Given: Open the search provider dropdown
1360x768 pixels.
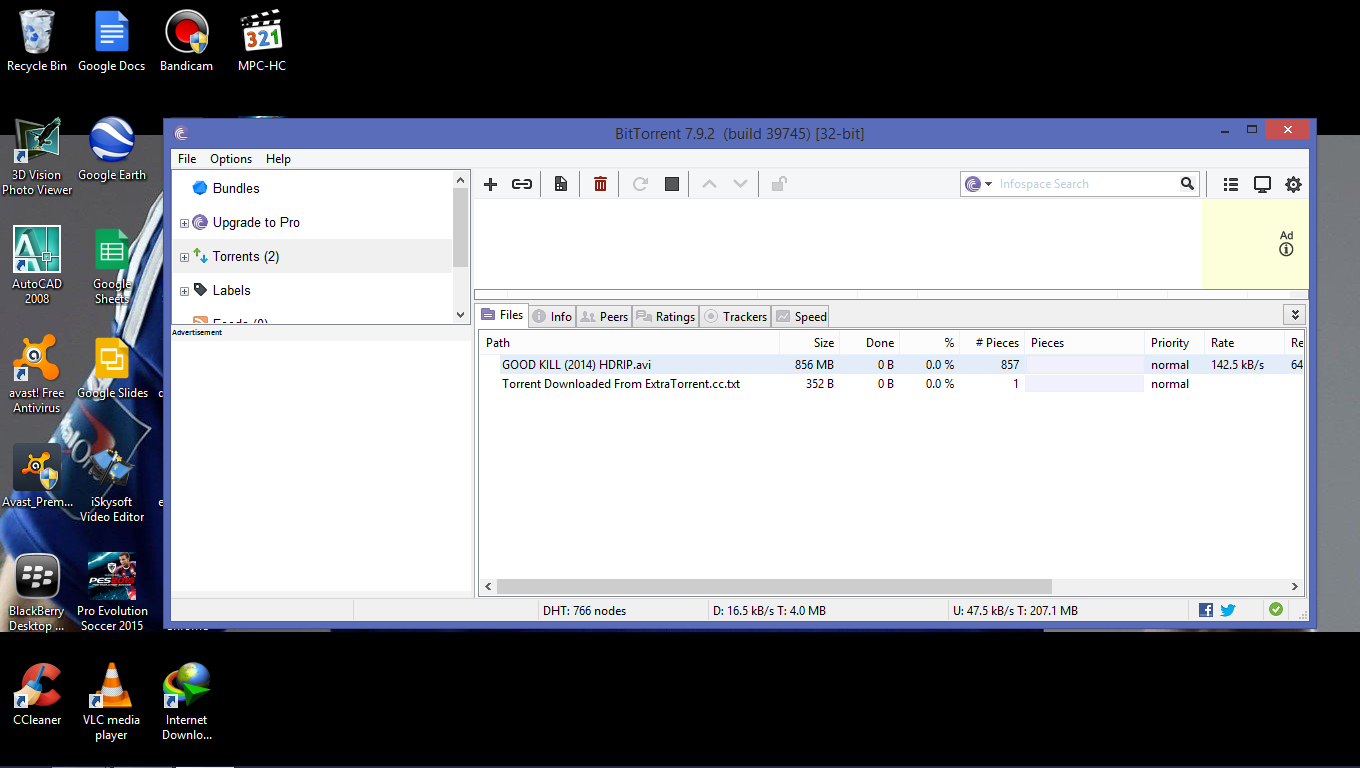Looking at the screenshot, I should (989, 184).
